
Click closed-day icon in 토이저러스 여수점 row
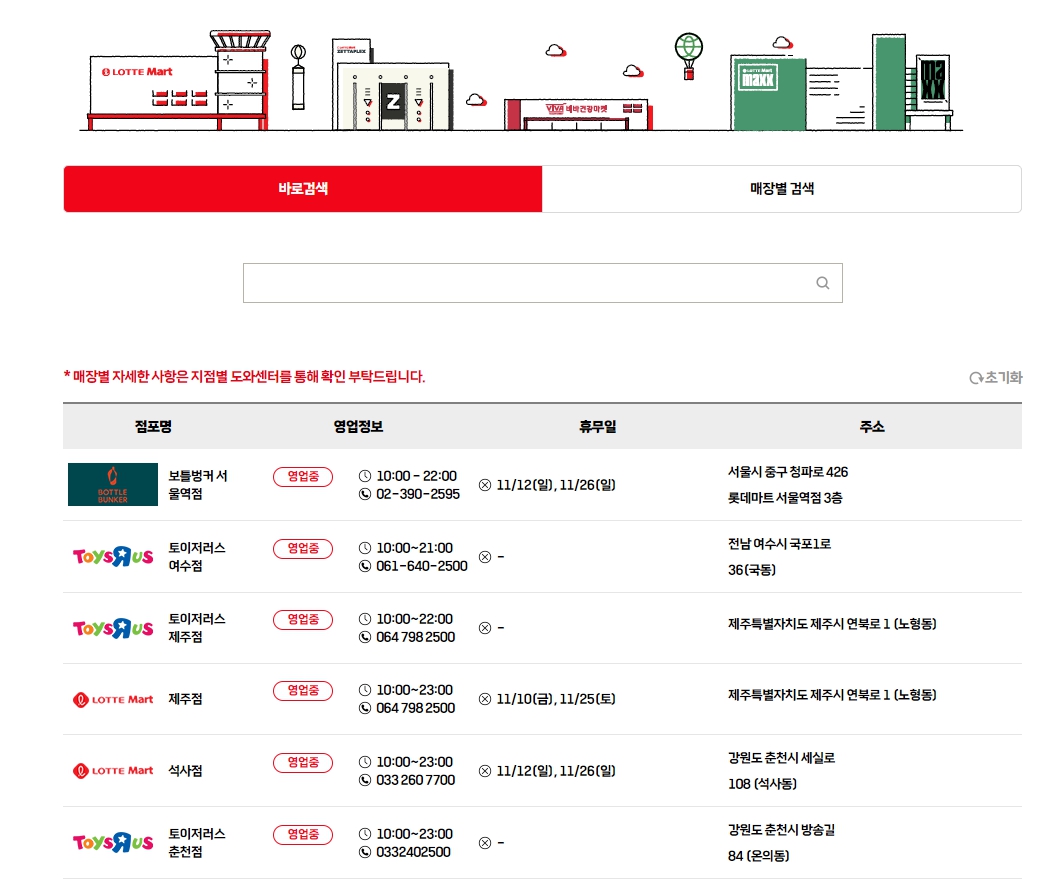click(x=485, y=557)
